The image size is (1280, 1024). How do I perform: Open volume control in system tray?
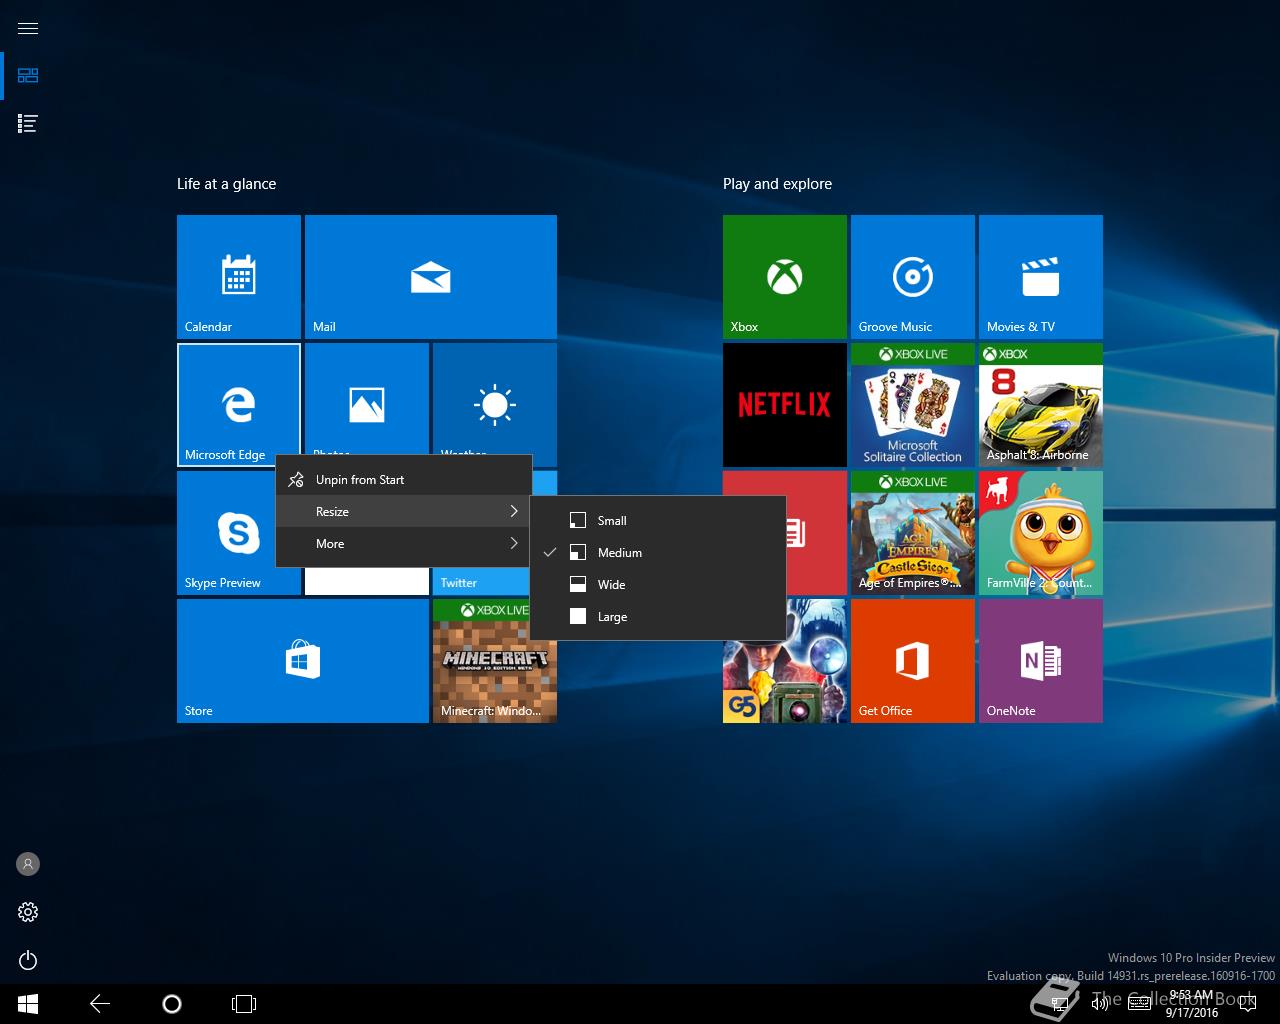(1100, 1004)
